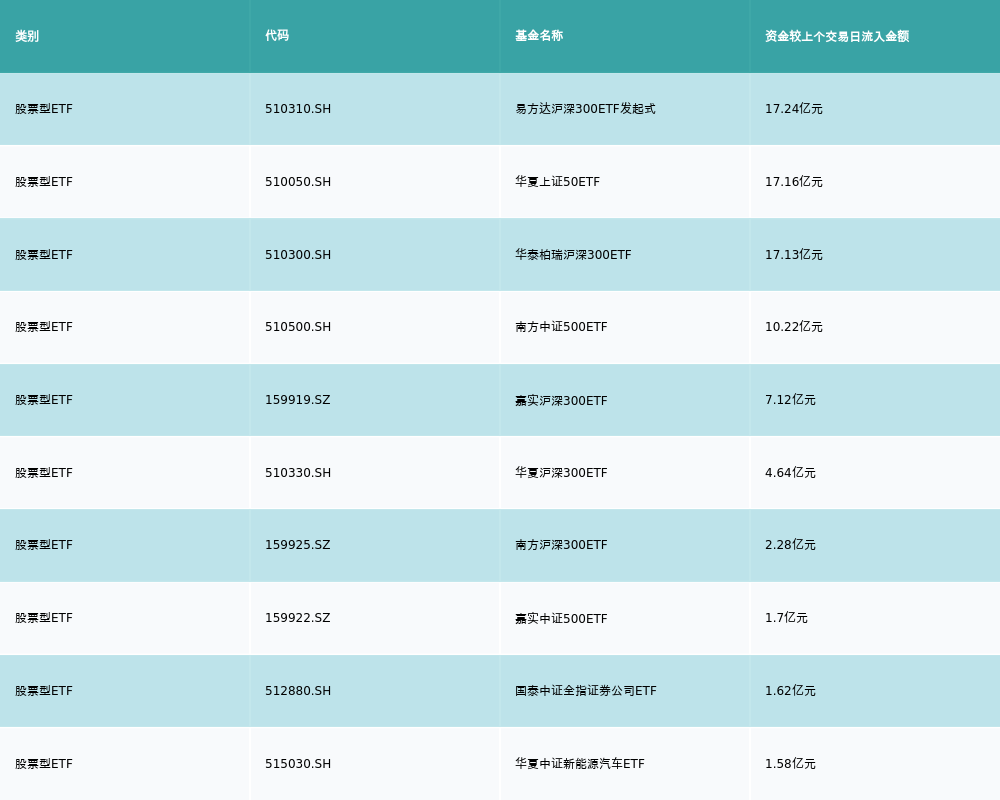
Task: Click inflow amount 1.62亿元
Action: tap(790, 691)
